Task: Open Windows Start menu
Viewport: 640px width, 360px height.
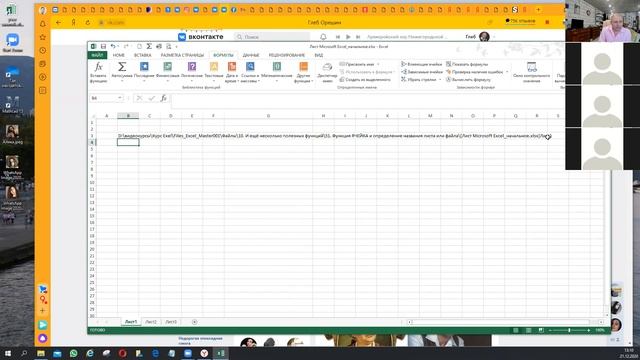Action: 8,353
